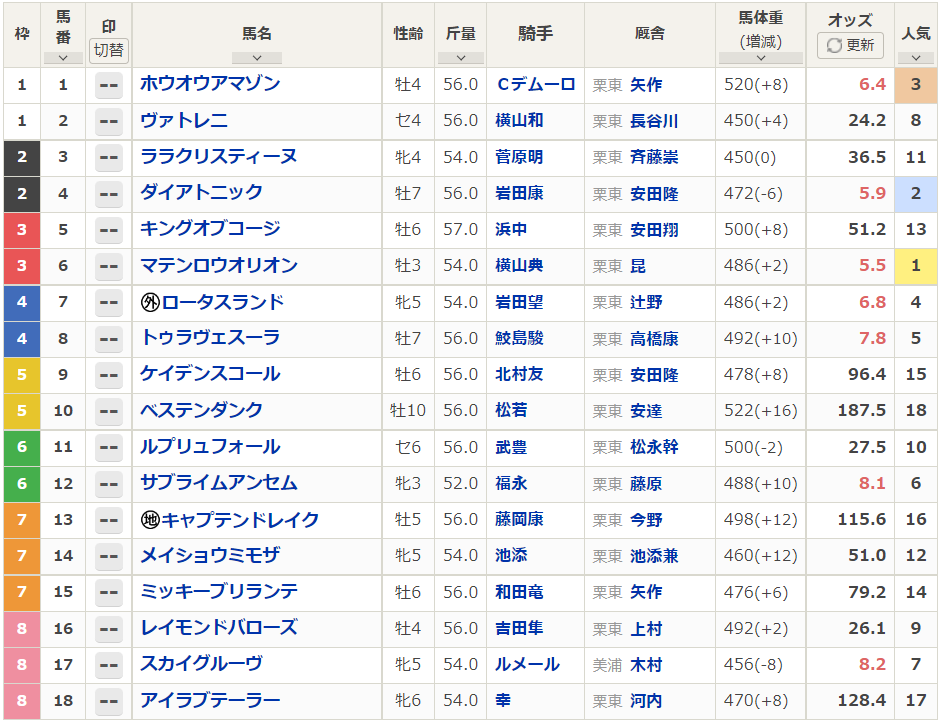Open trainer page for 昆
Image resolution: width=938 pixels, height=720 pixels.
coord(638,266)
